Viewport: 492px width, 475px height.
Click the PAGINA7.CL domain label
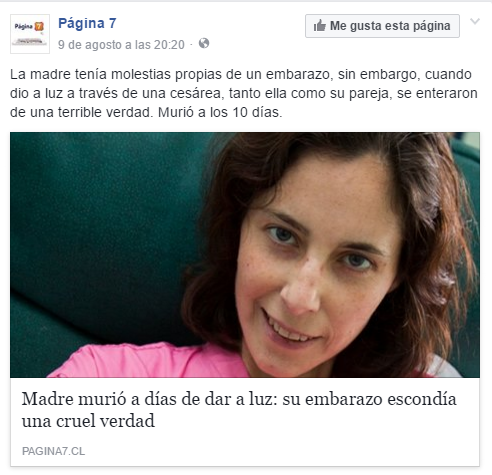click(x=54, y=451)
